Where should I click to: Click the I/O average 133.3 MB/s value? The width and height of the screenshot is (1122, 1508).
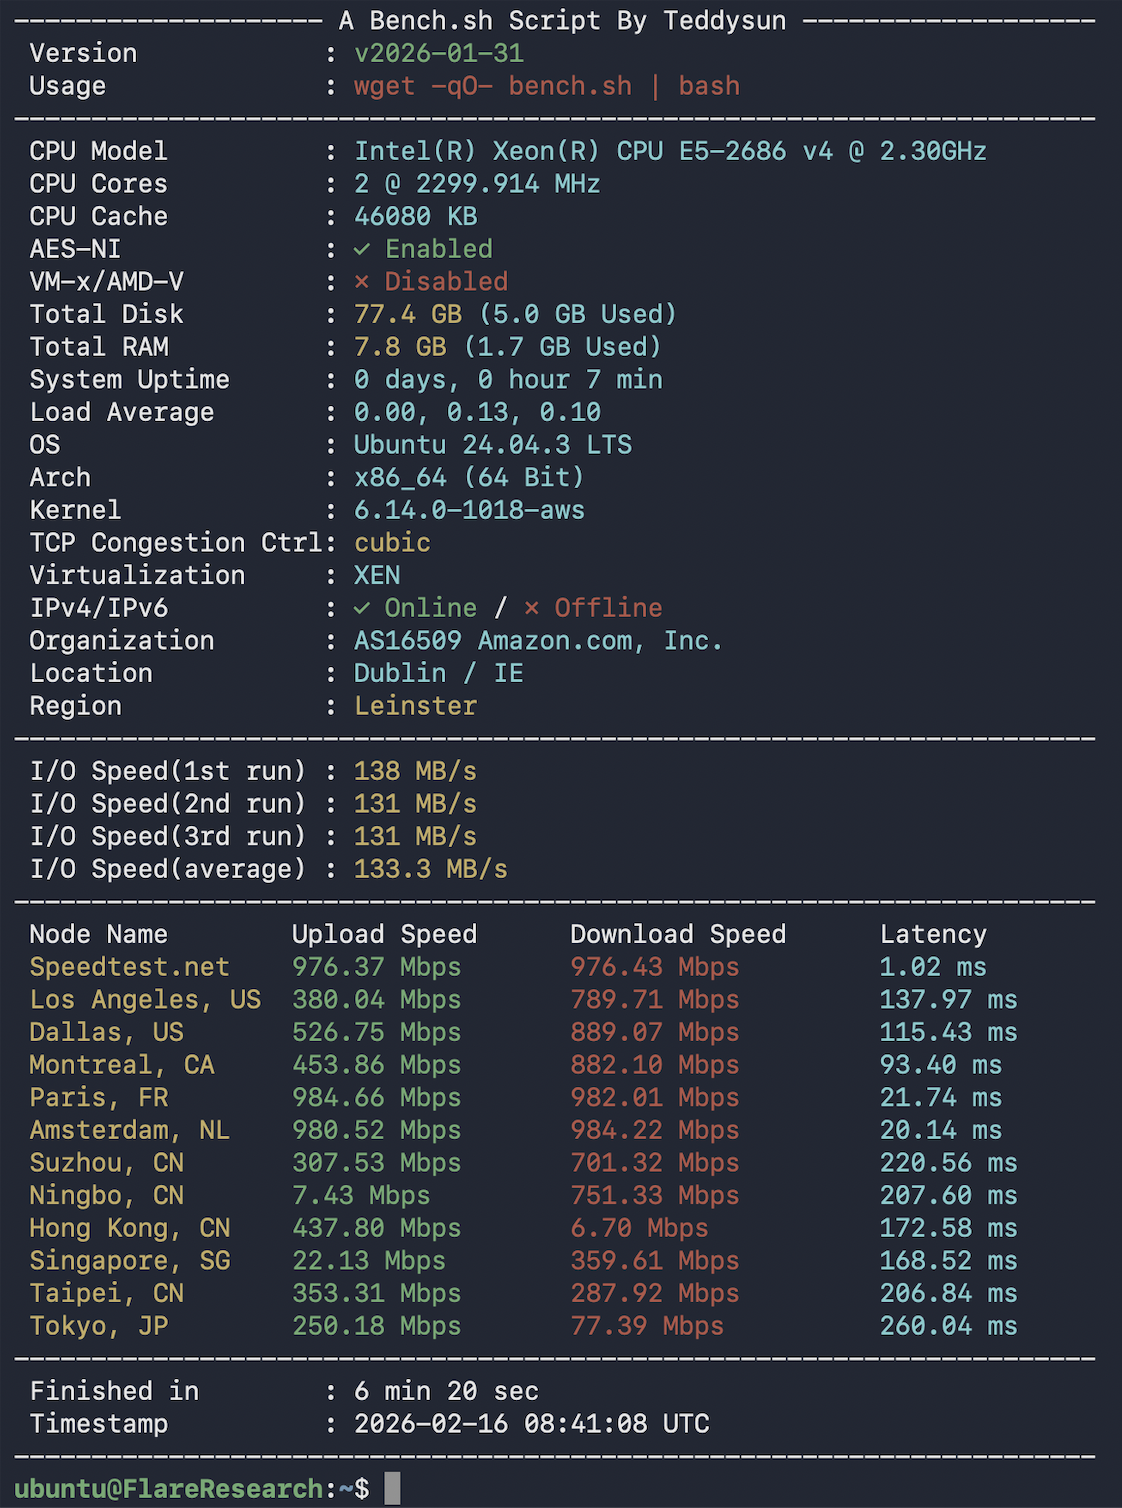point(430,869)
